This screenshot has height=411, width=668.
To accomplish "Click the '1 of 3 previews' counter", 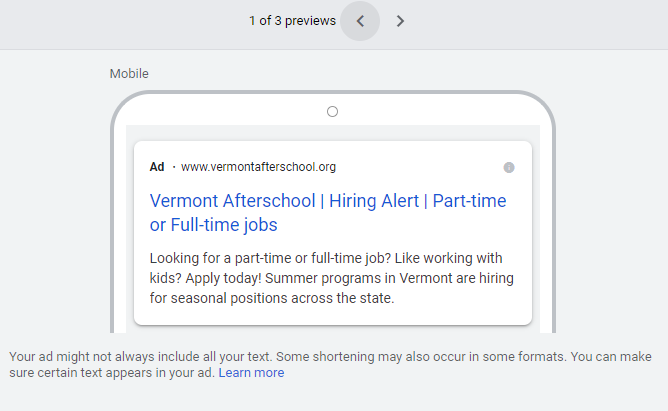I will (x=292, y=21).
